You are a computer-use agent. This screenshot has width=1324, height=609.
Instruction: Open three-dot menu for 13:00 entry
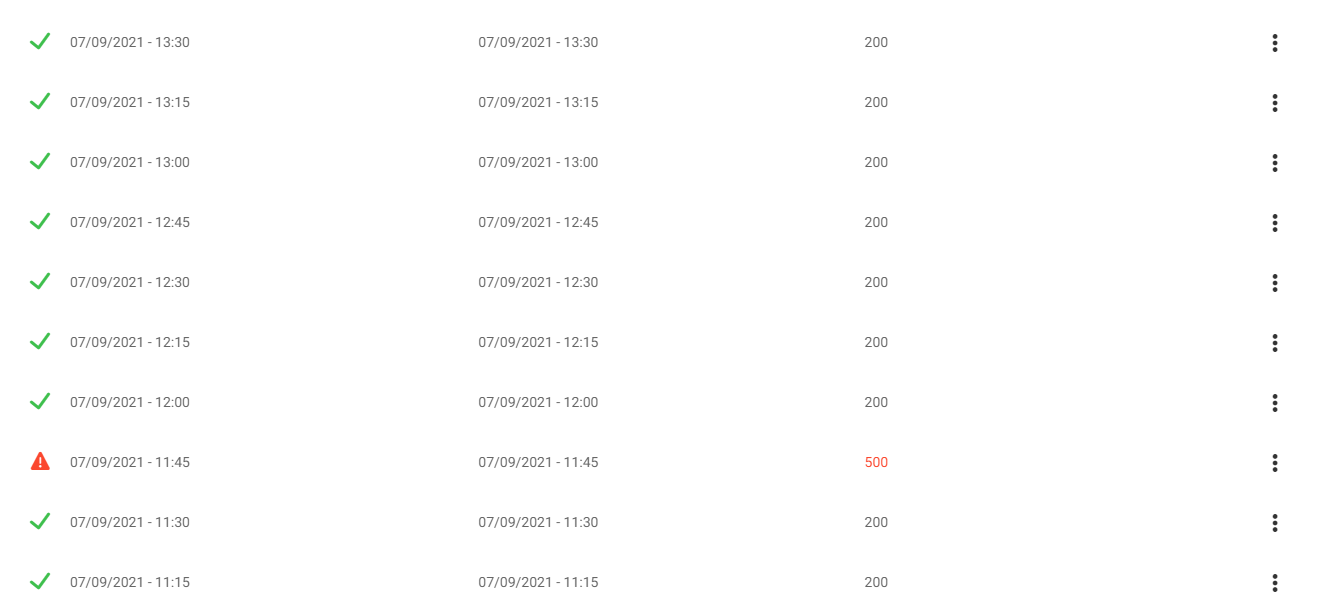pyautogui.click(x=1274, y=163)
